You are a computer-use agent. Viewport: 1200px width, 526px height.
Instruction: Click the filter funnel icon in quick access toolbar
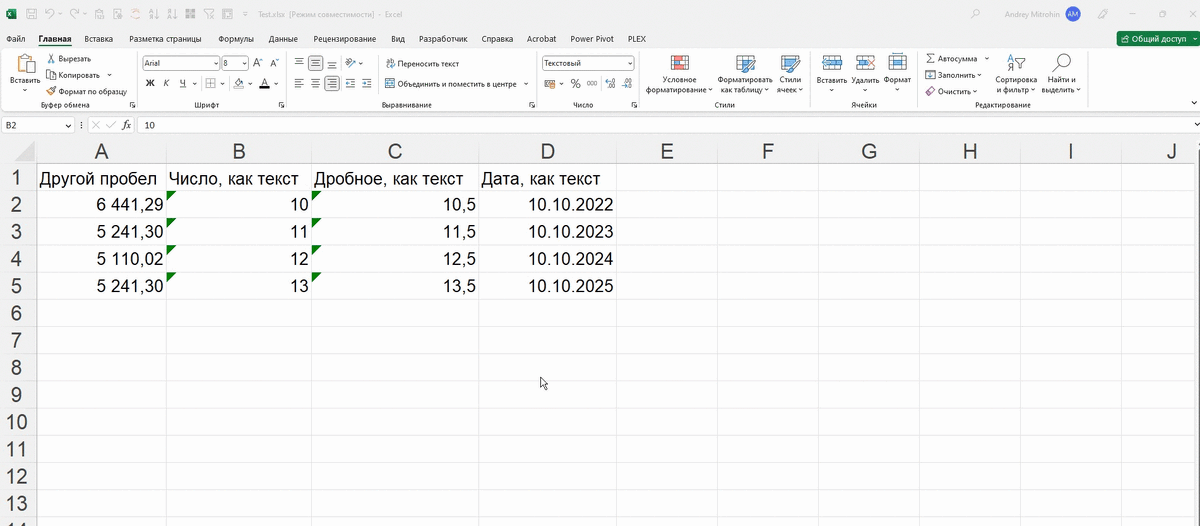click(210, 15)
